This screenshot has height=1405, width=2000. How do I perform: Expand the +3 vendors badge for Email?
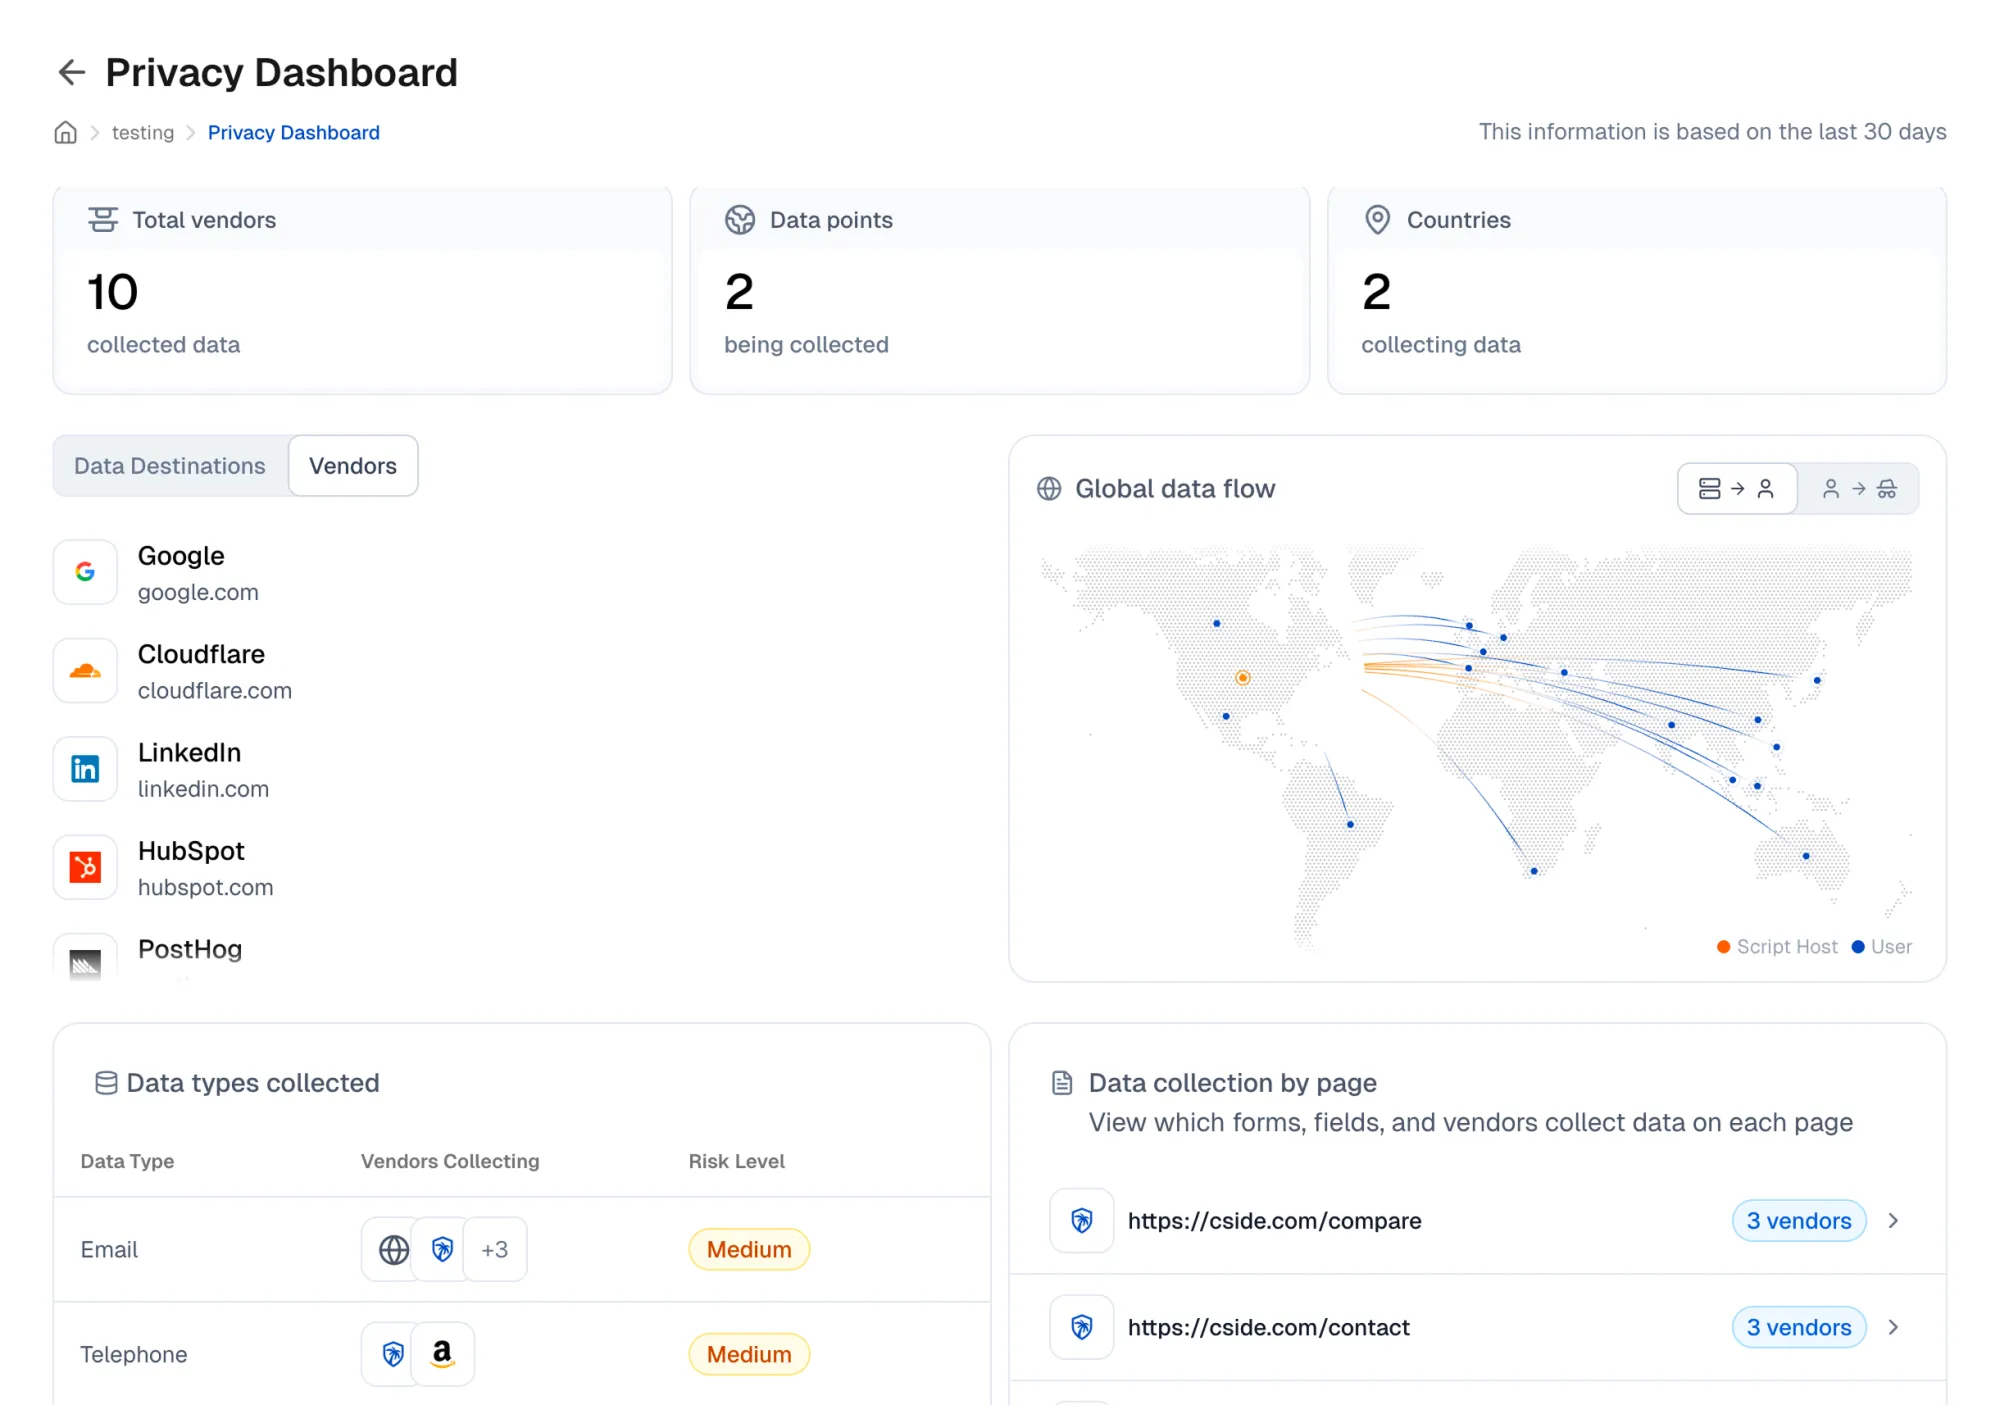tap(495, 1249)
